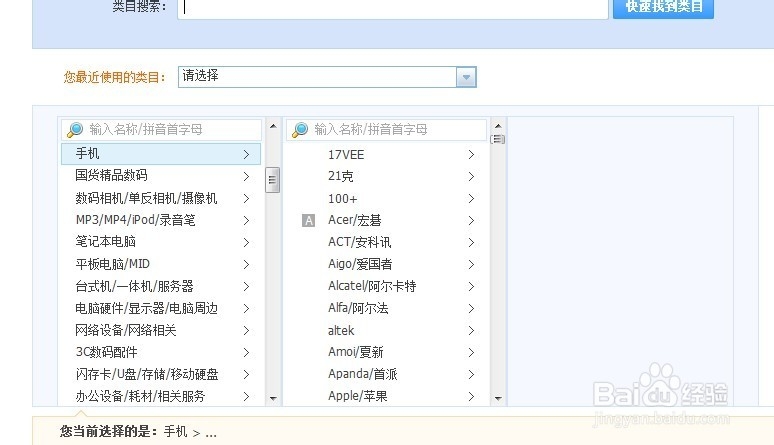Click the 快速找到类目 button
The height and width of the screenshot is (445, 774).
tap(663, 7)
